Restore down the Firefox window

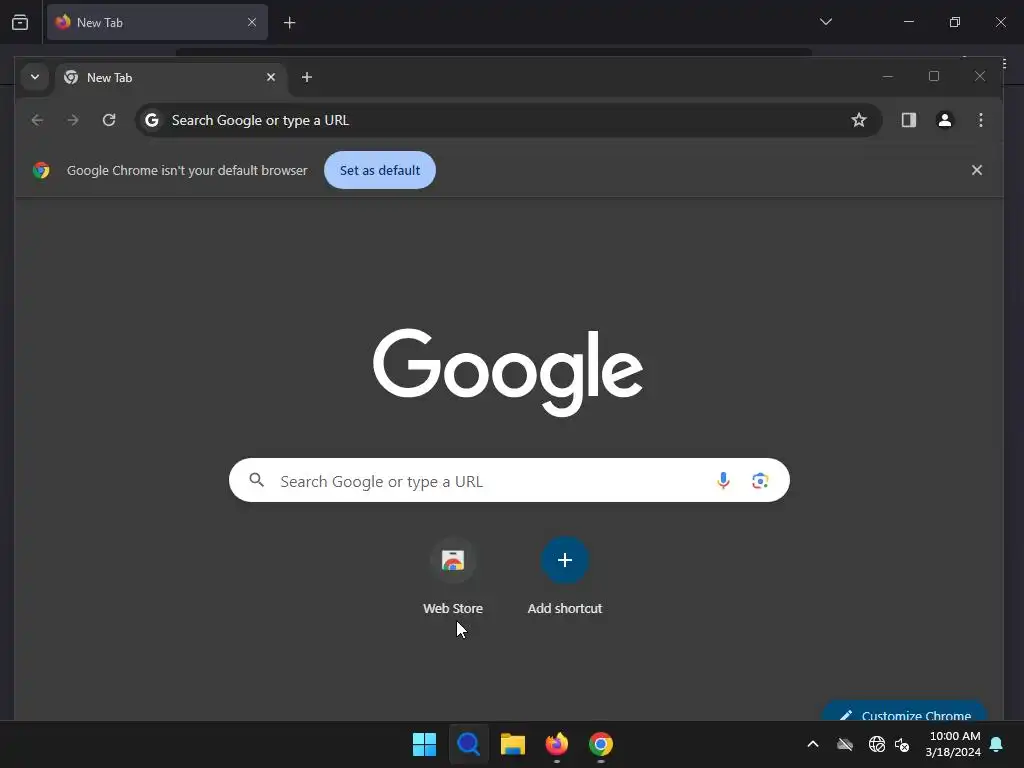(954, 22)
